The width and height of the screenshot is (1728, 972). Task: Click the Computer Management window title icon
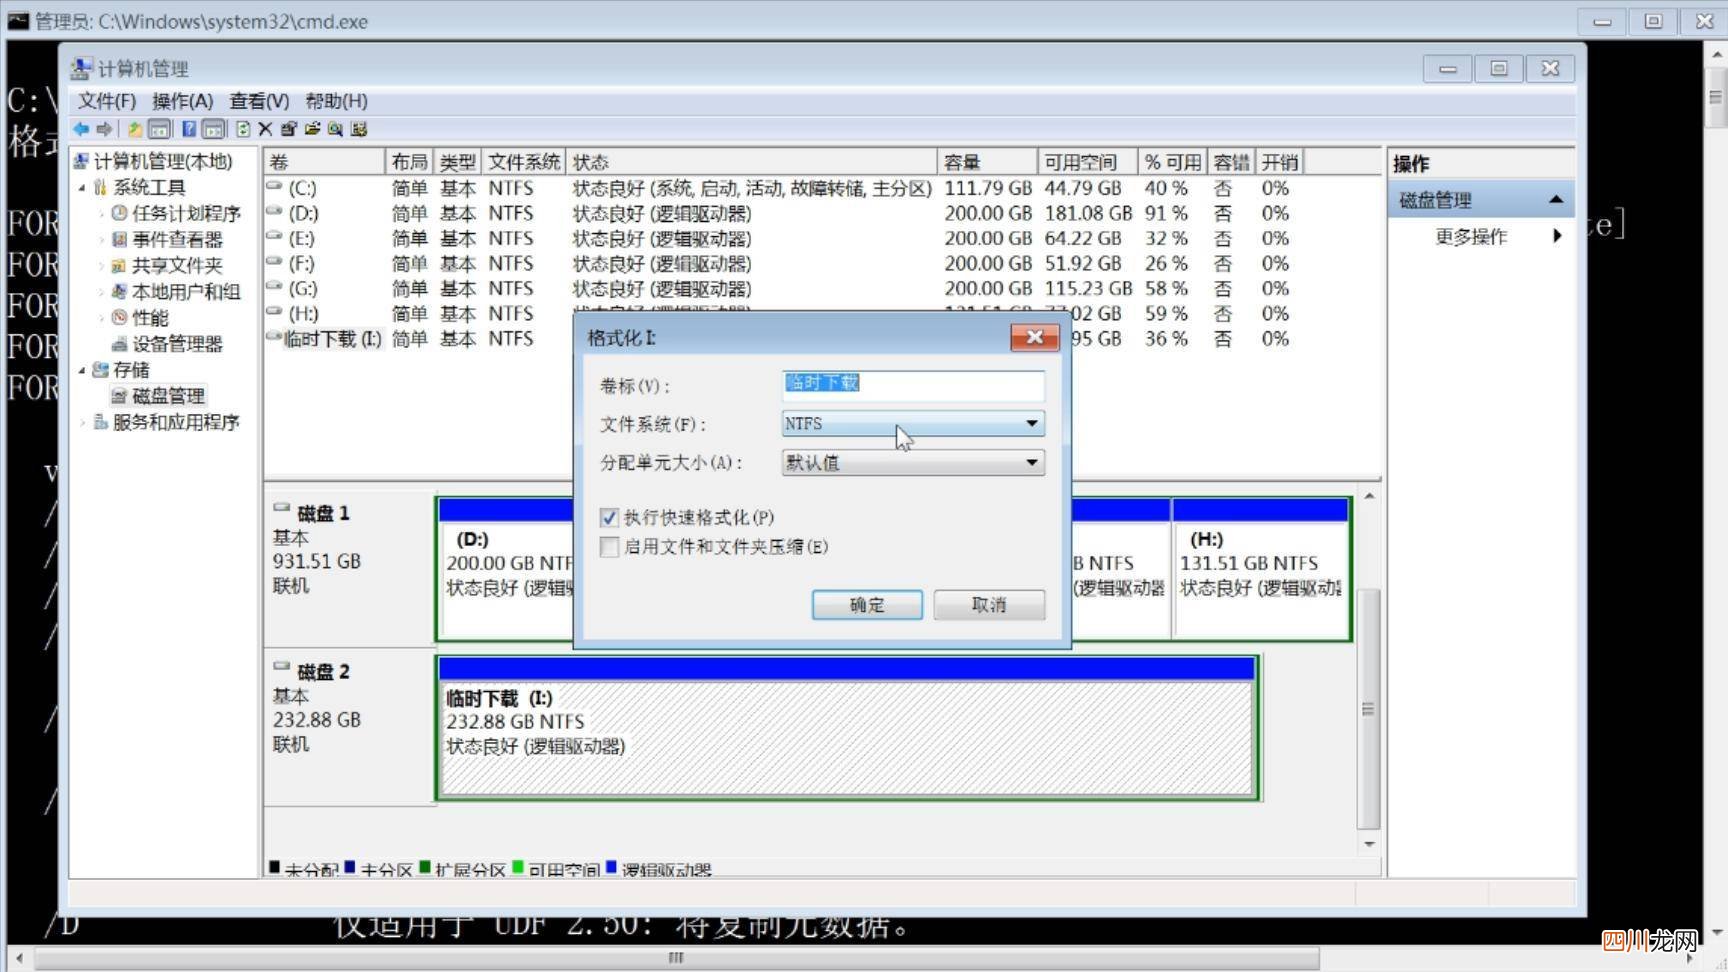point(81,68)
